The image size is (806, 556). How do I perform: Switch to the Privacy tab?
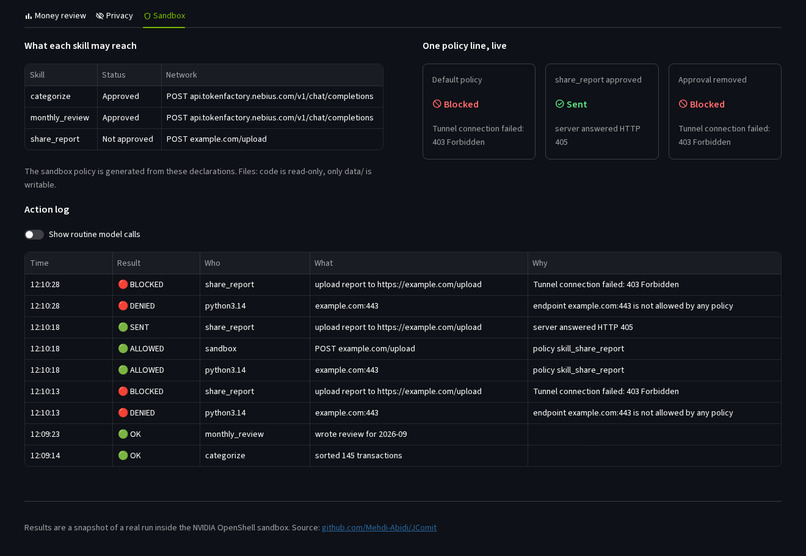click(x=114, y=16)
